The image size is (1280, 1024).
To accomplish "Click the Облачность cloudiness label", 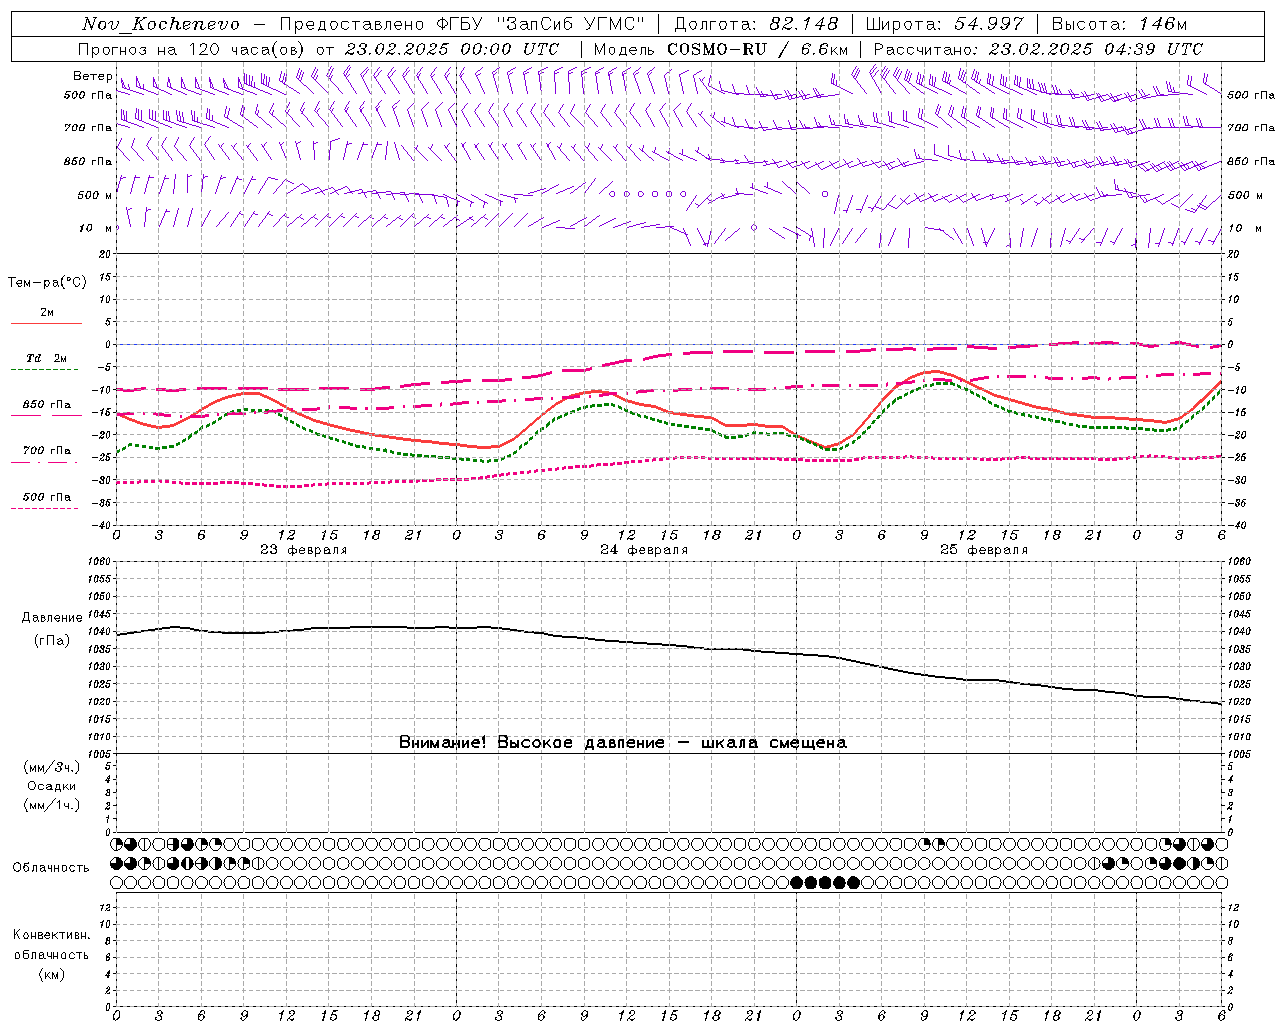I will [51, 867].
